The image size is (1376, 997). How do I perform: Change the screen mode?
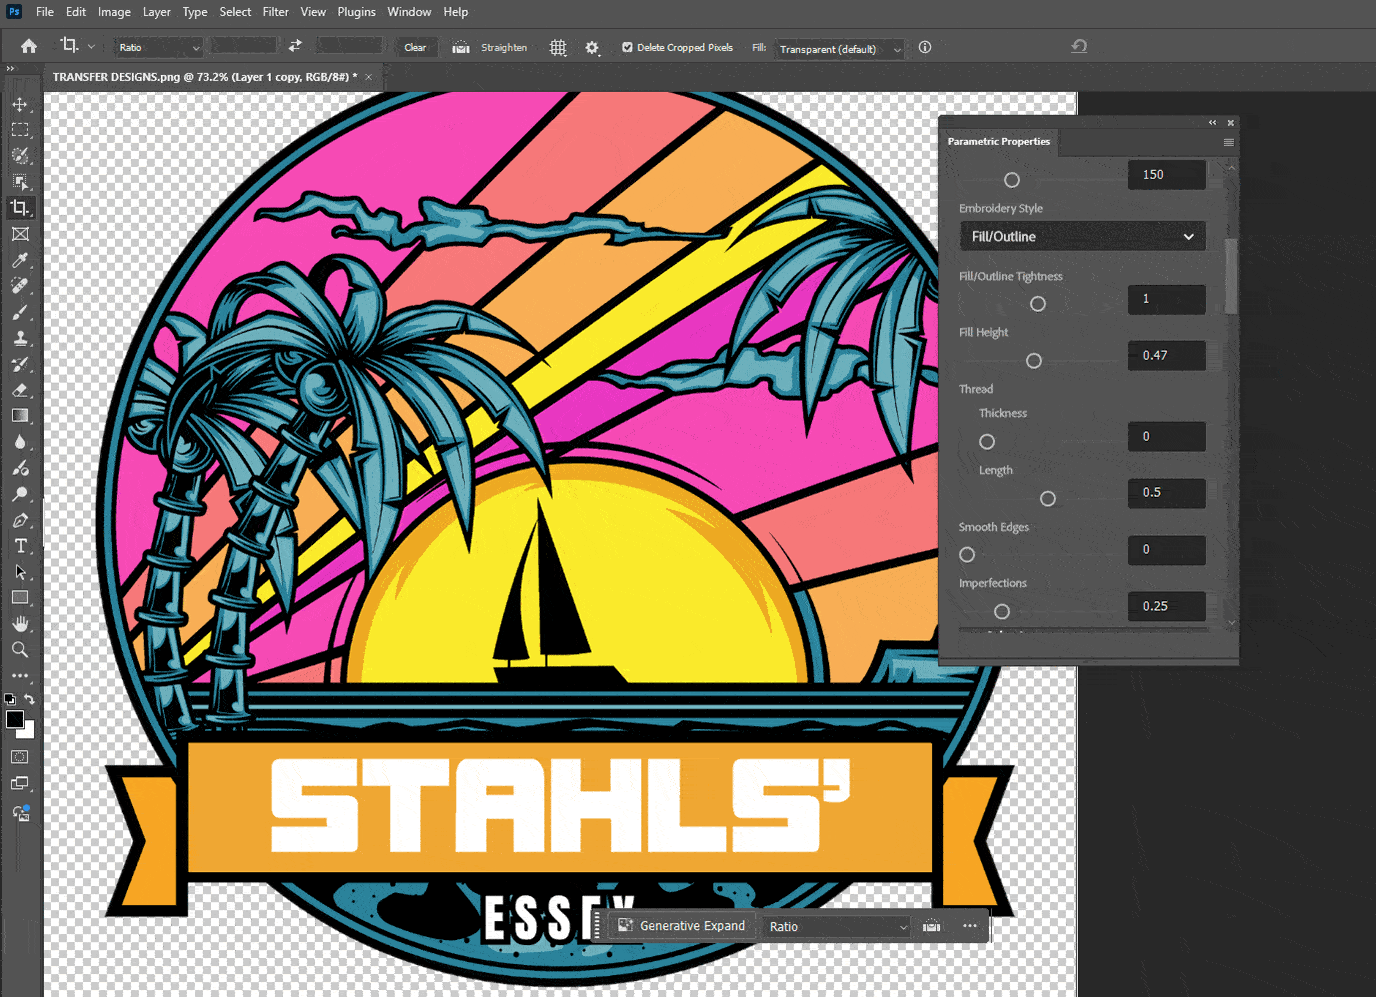click(x=20, y=784)
